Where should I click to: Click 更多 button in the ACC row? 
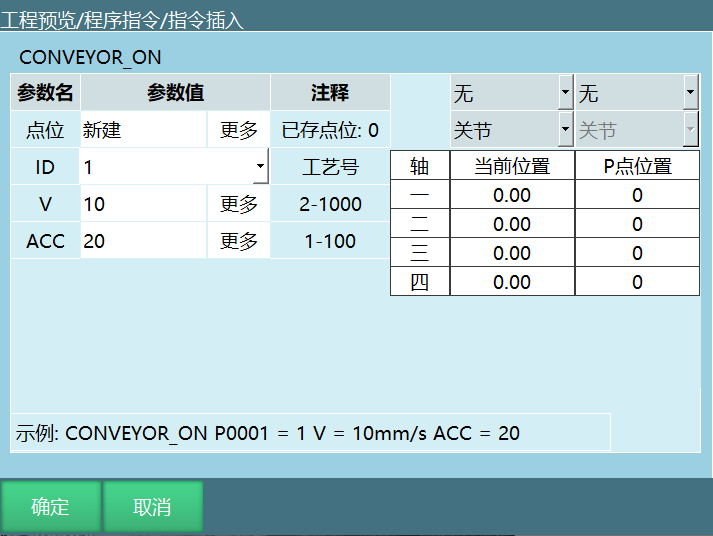(x=239, y=241)
